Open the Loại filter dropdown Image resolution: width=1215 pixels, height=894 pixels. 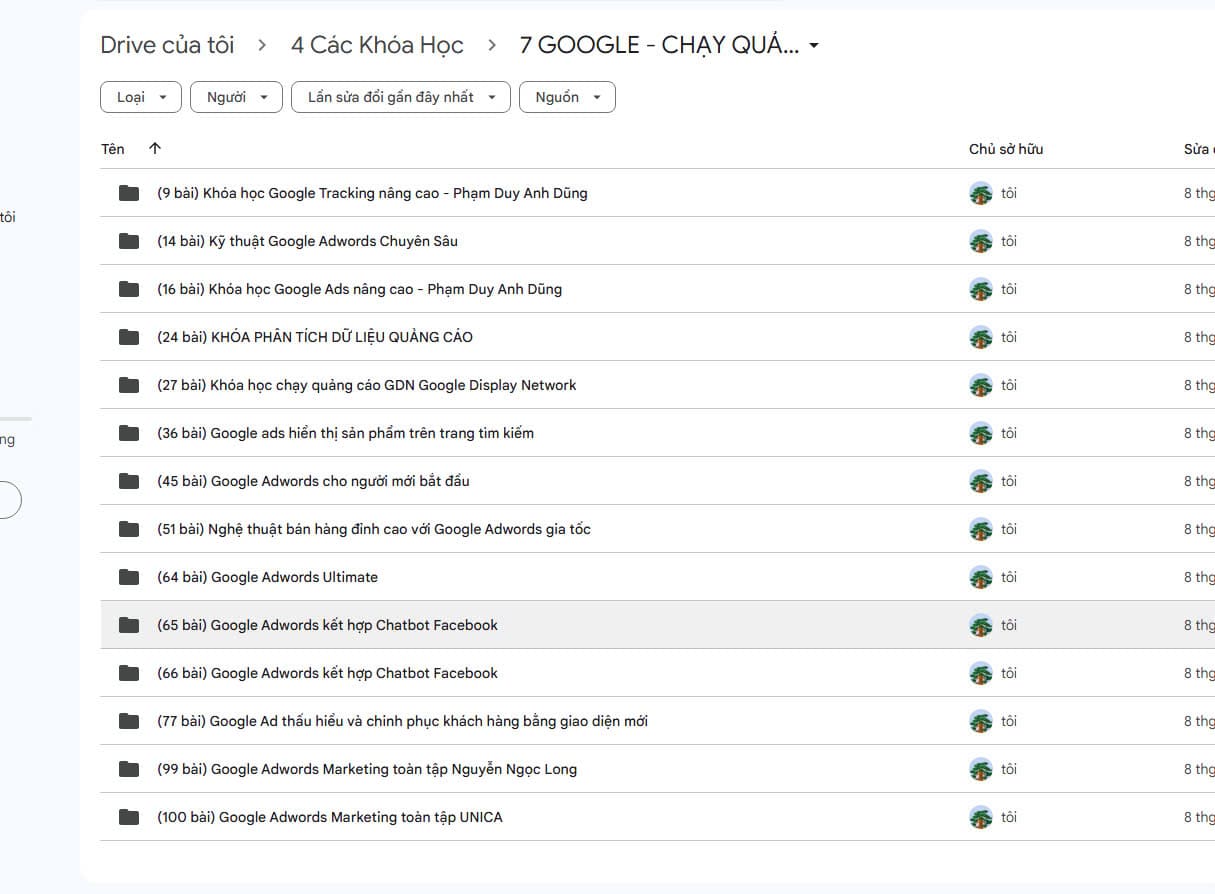coord(141,97)
